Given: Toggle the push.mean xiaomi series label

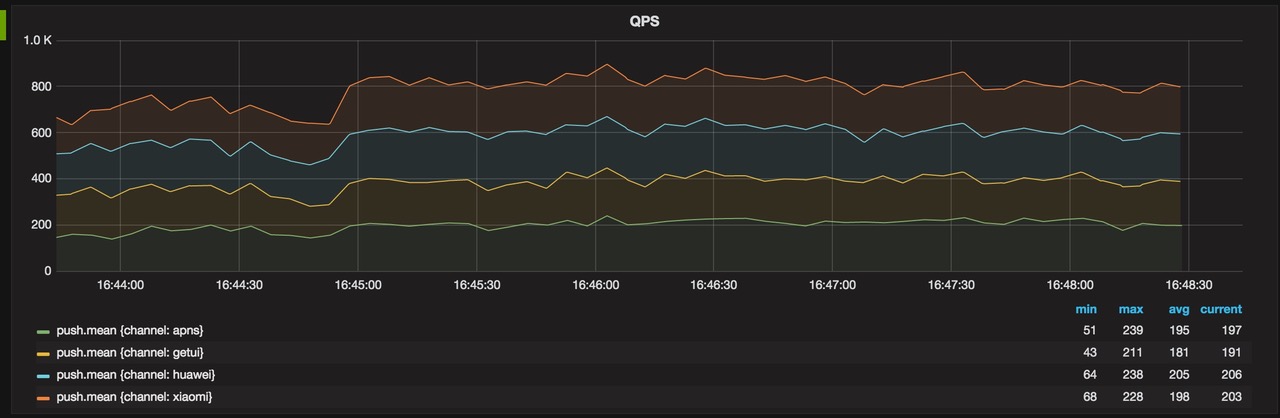Looking at the screenshot, I should (134, 397).
